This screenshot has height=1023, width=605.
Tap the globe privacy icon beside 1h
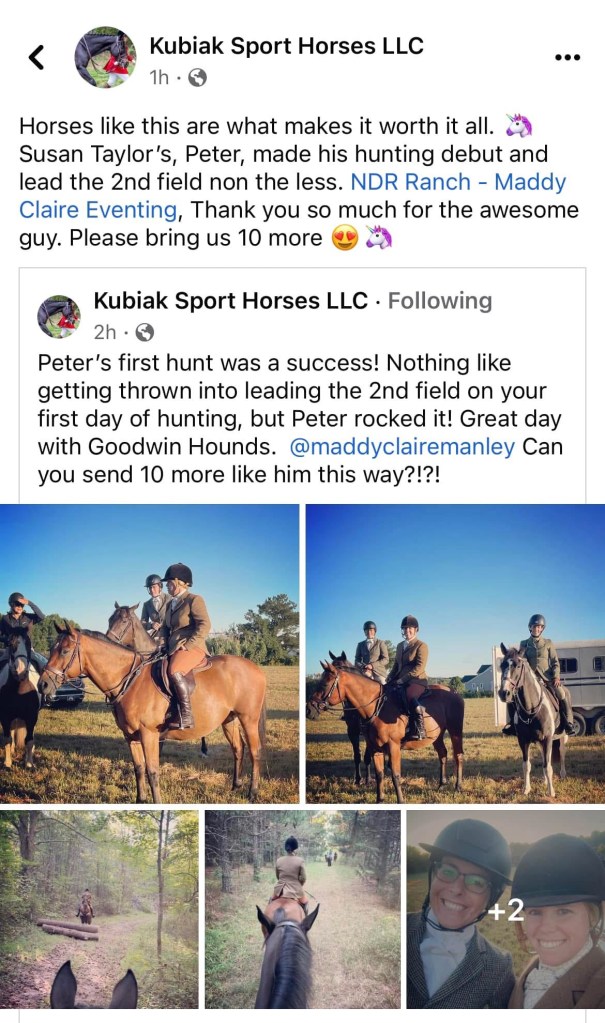[x=197, y=78]
